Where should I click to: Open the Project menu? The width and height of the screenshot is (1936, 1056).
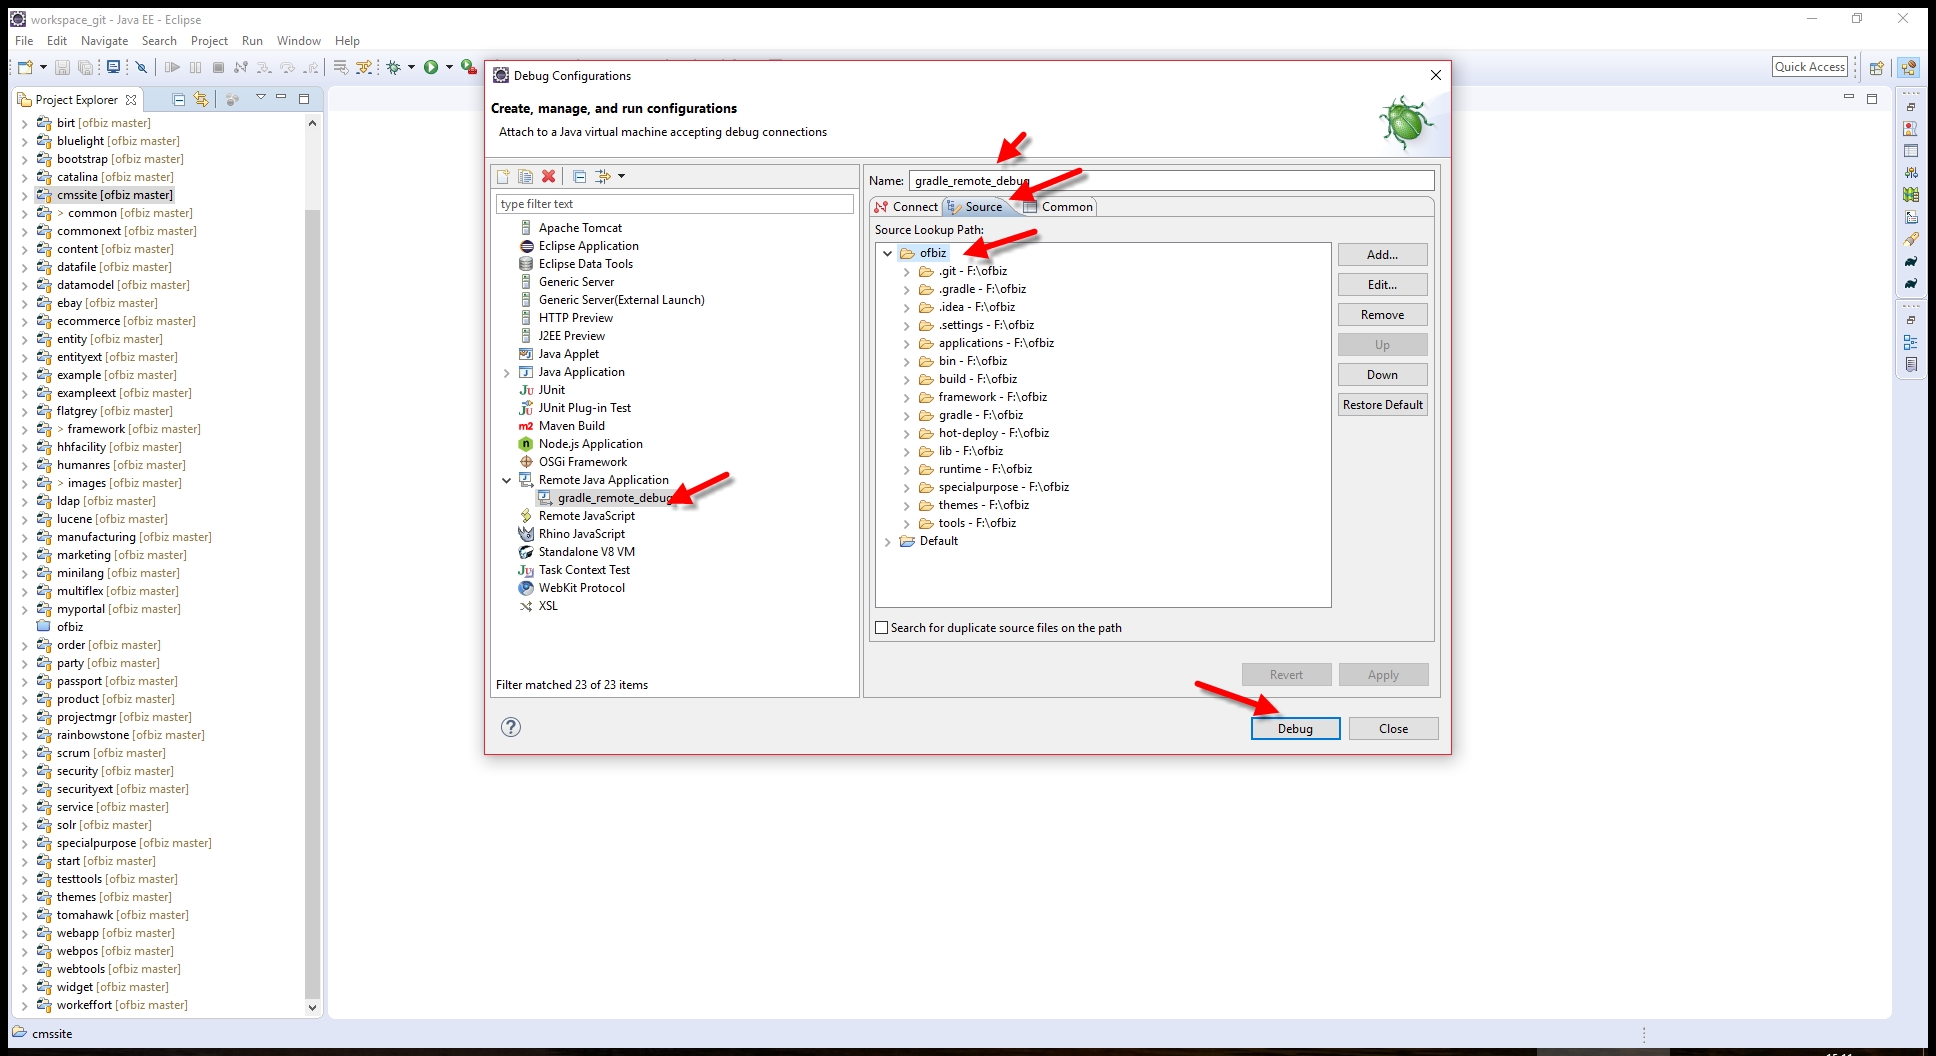(x=209, y=41)
